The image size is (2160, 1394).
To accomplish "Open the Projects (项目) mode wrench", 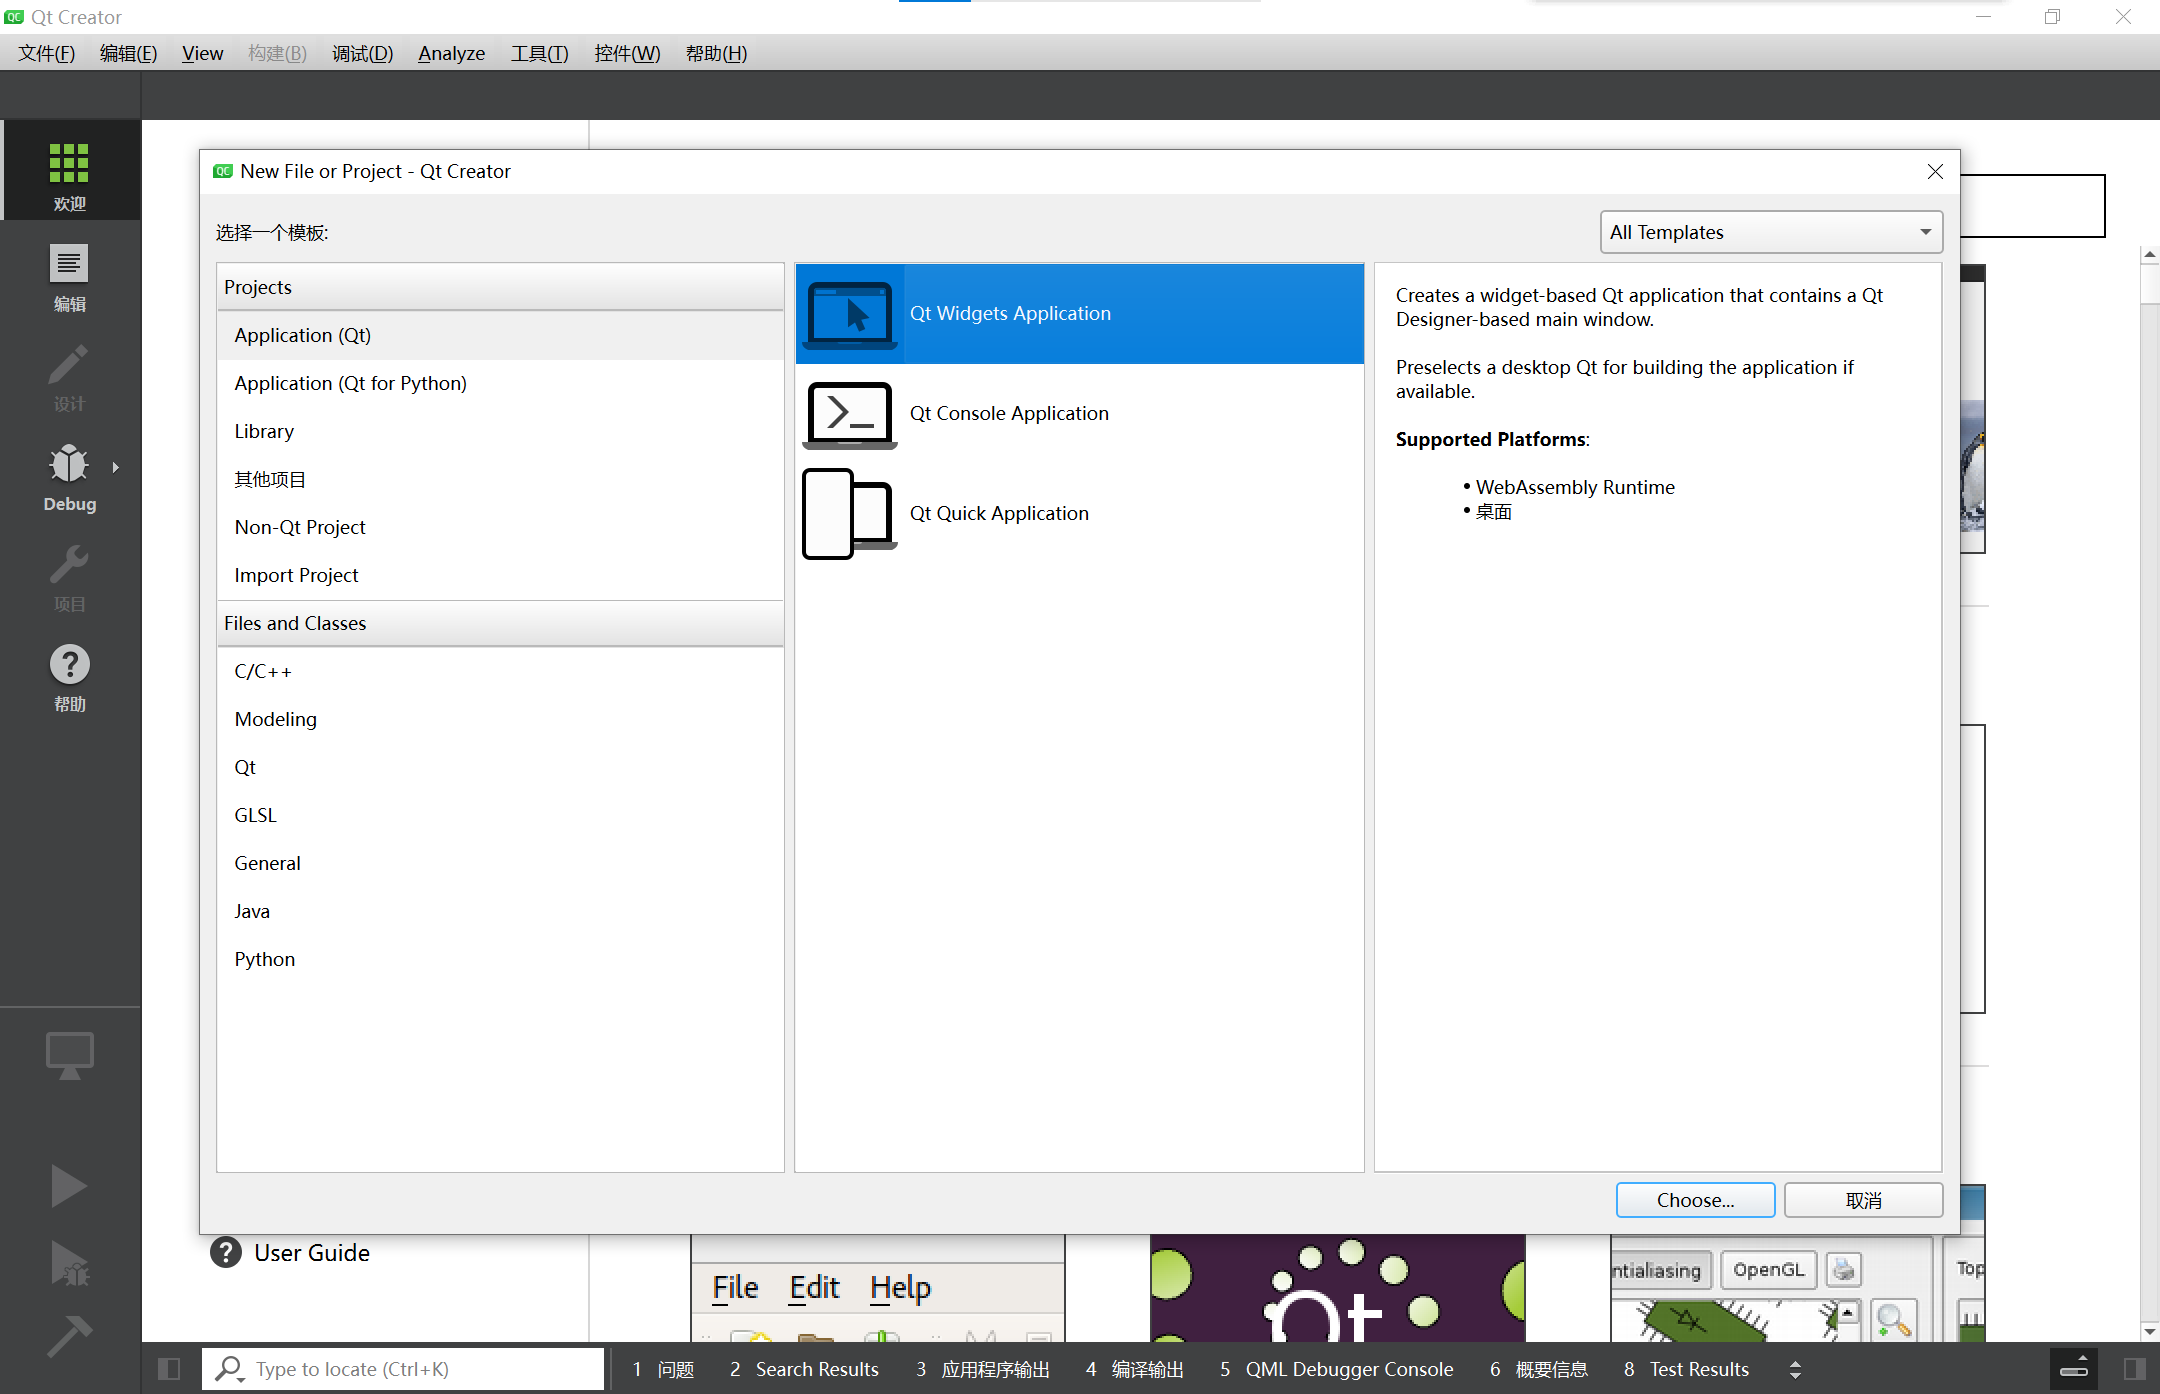I will (x=70, y=577).
